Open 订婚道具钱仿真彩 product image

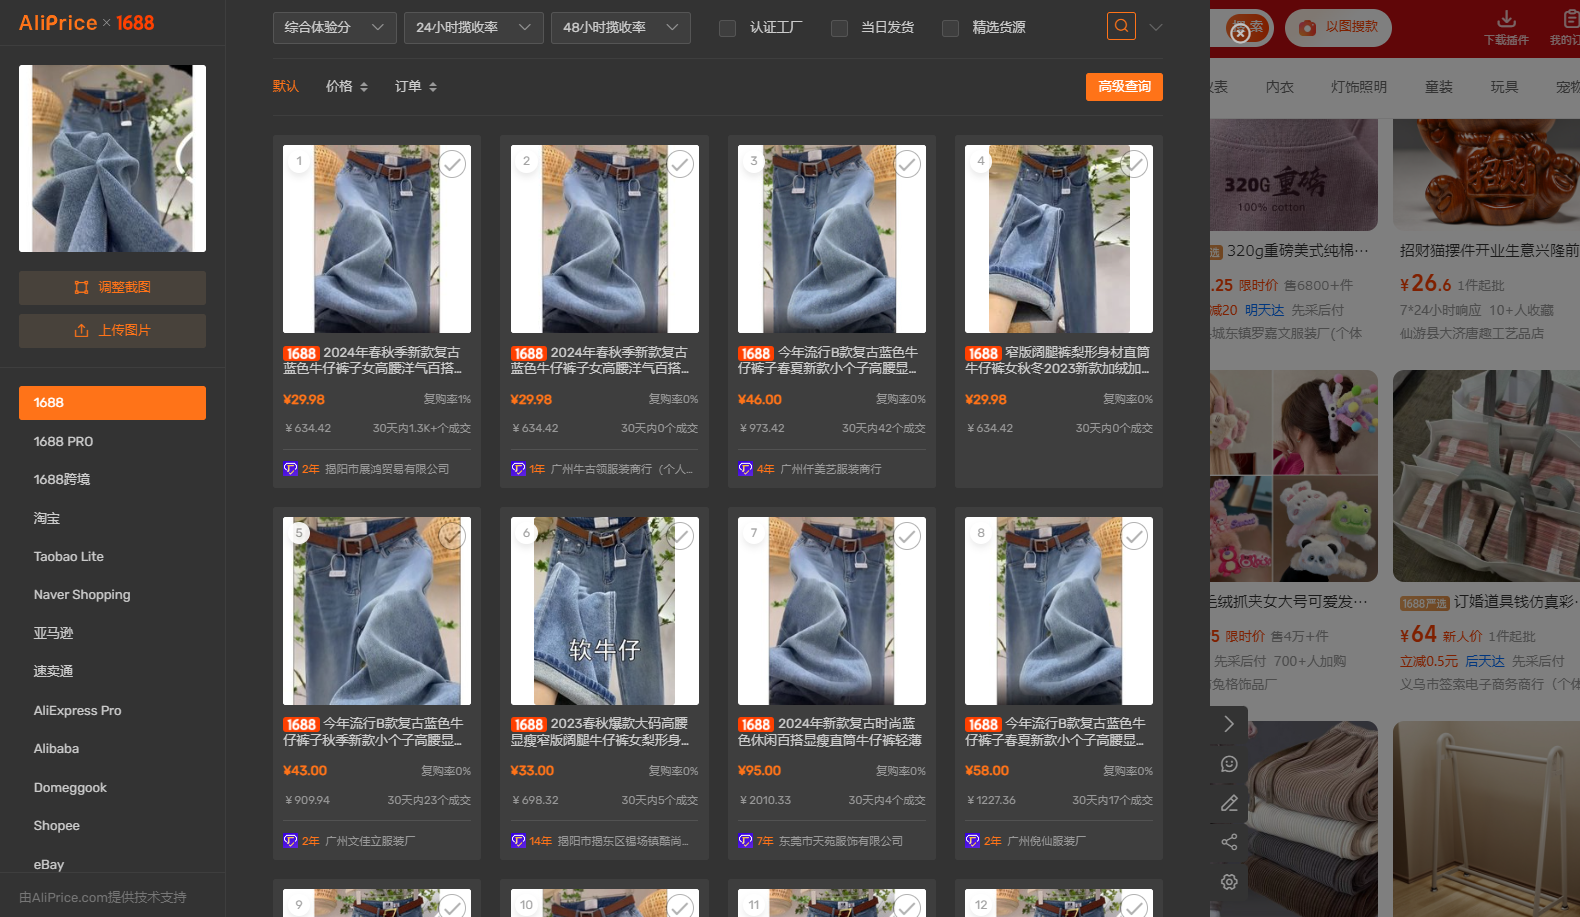click(x=1486, y=476)
